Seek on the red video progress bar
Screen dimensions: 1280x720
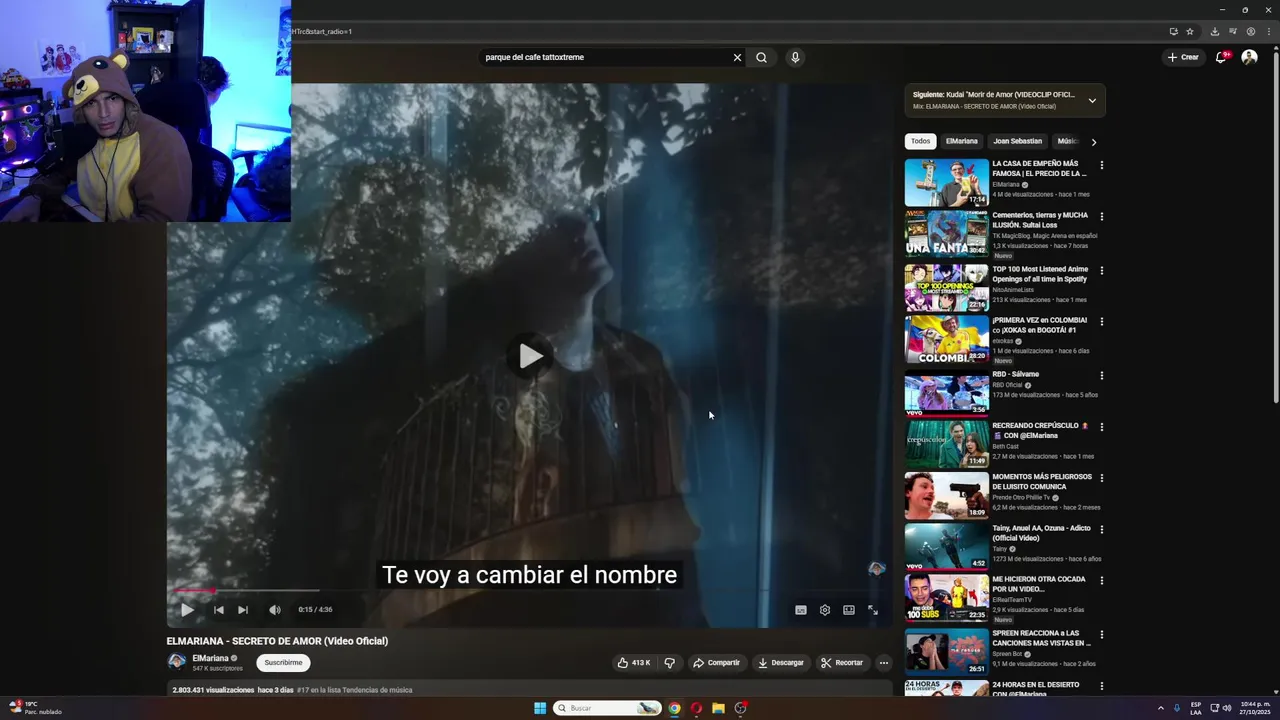point(529,590)
